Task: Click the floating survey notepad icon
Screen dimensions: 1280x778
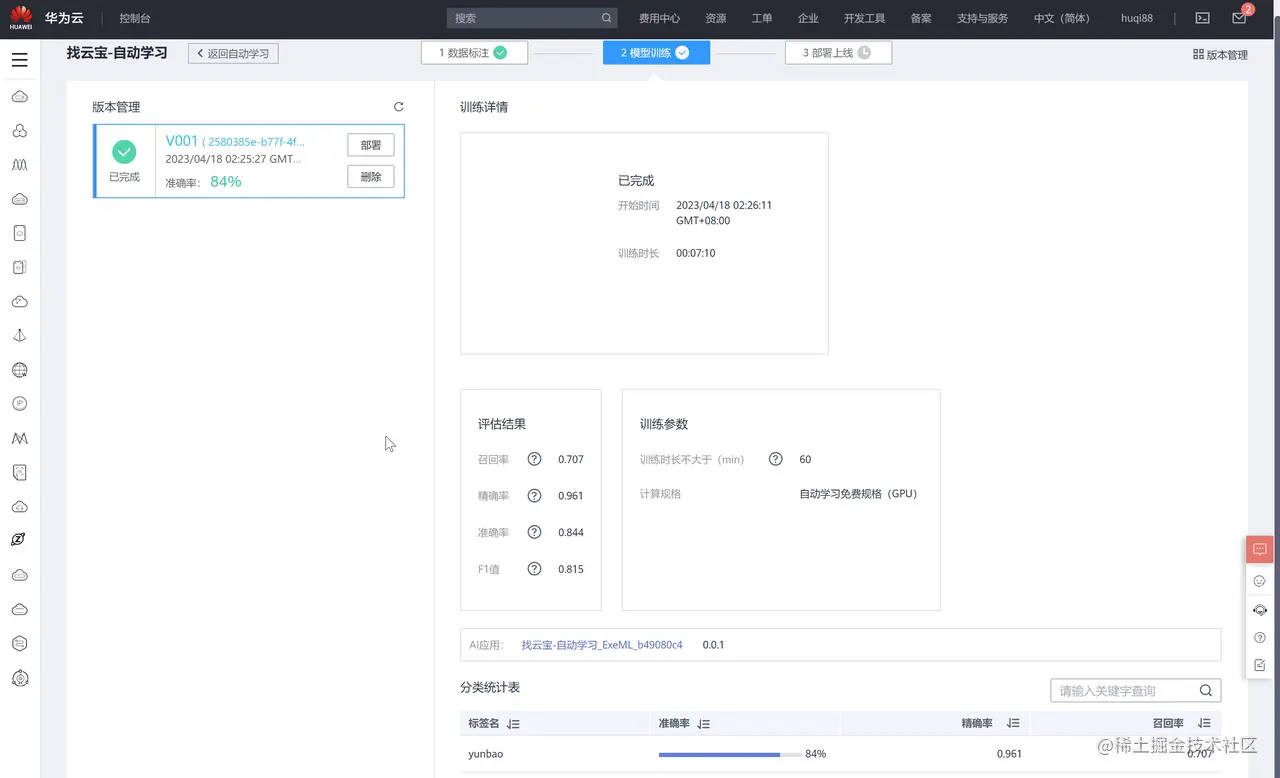Action: click(1259, 665)
